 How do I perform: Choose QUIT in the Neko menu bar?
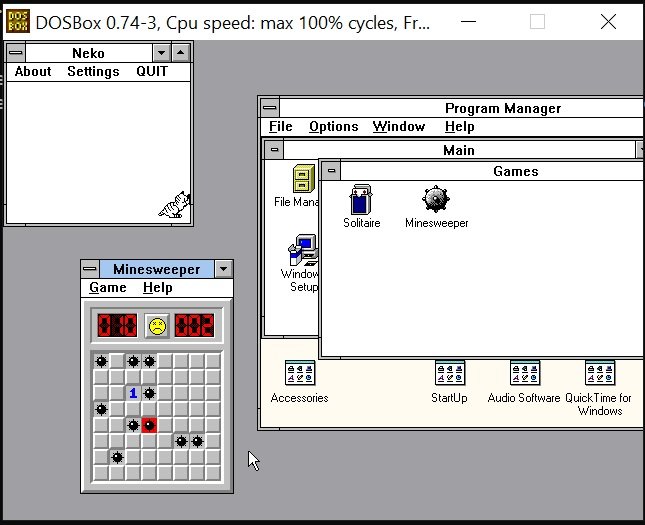tap(152, 71)
